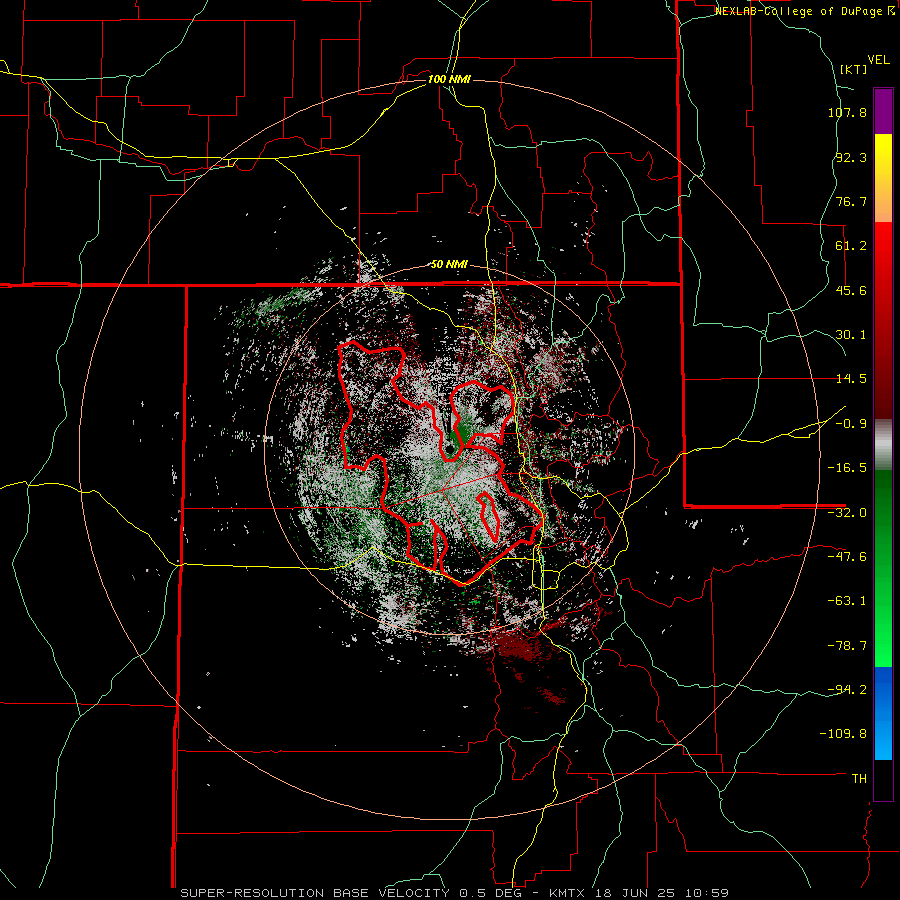Viewport: 900px width, 900px height.
Task: Click the dark red outbound velocity patch
Action: tap(519, 647)
